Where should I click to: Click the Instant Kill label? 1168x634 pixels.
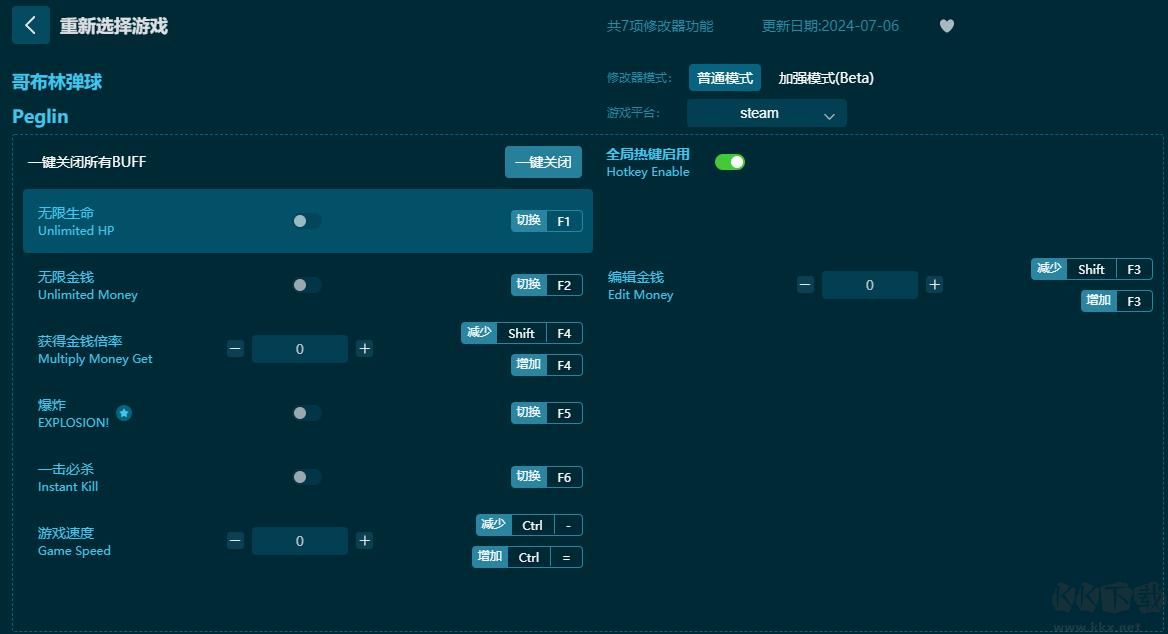68,487
